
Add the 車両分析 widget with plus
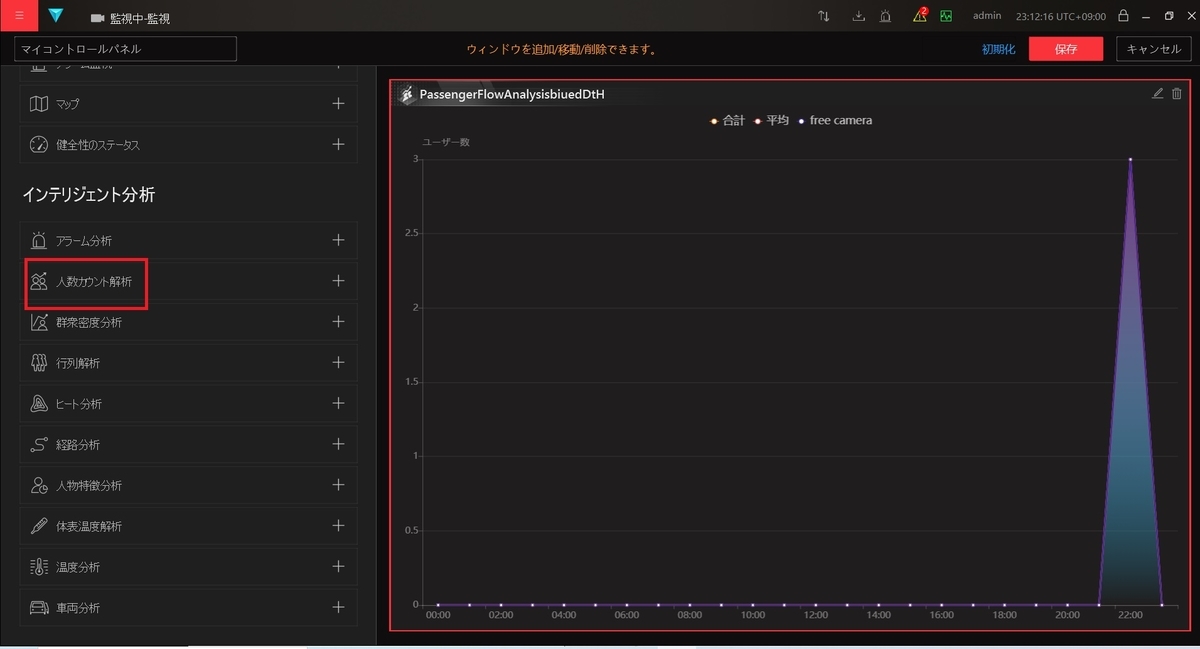click(x=338, y=607)
